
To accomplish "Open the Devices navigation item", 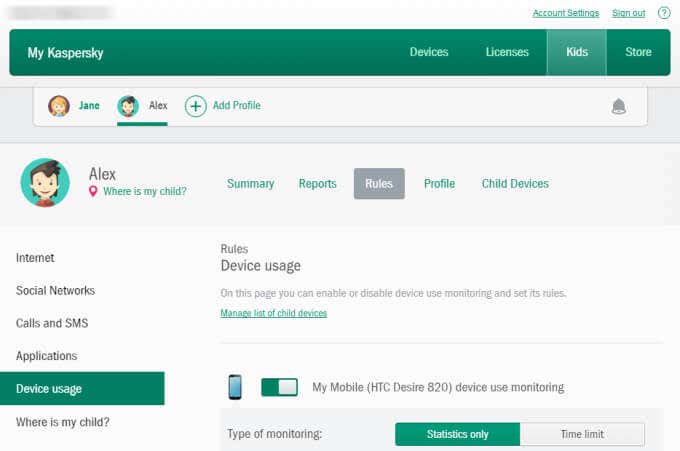I will tap(429, 52).
